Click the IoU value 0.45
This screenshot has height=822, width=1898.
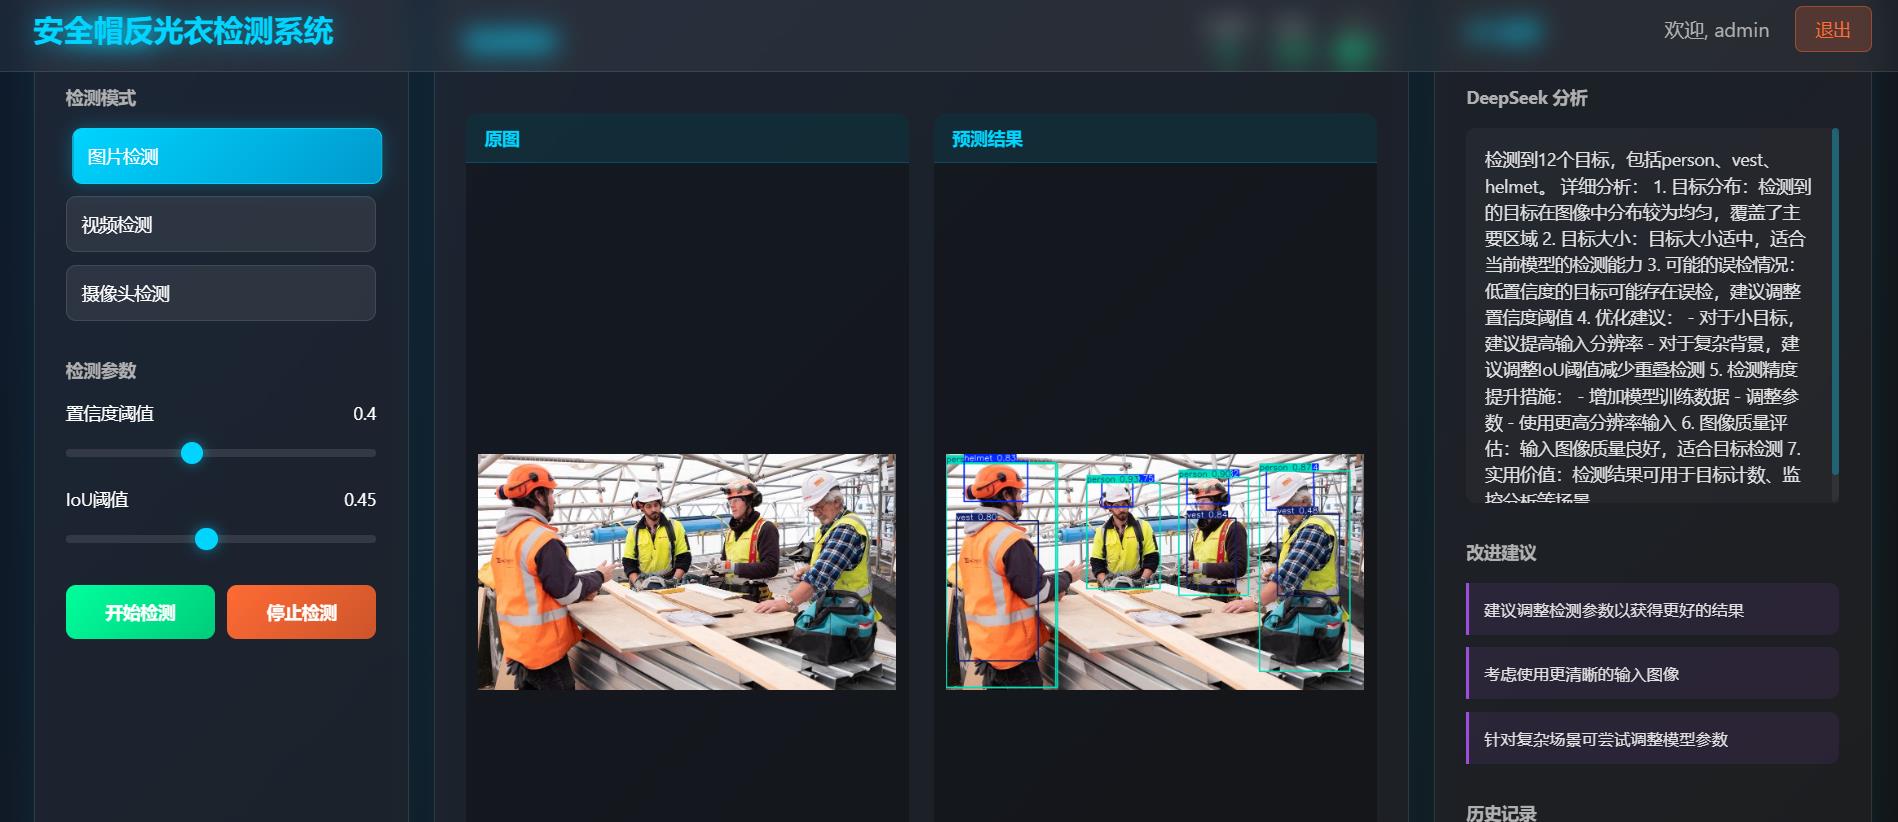point(360,500)
